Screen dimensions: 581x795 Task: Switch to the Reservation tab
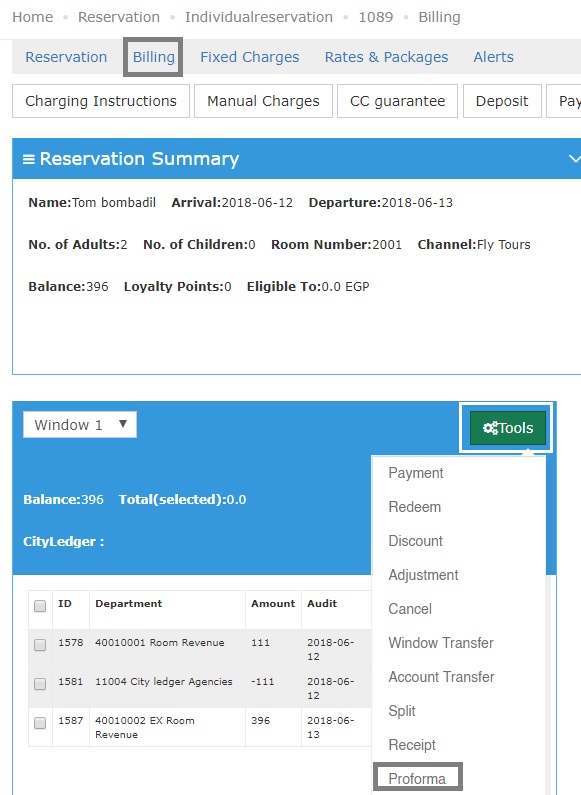tap(66, 57)
